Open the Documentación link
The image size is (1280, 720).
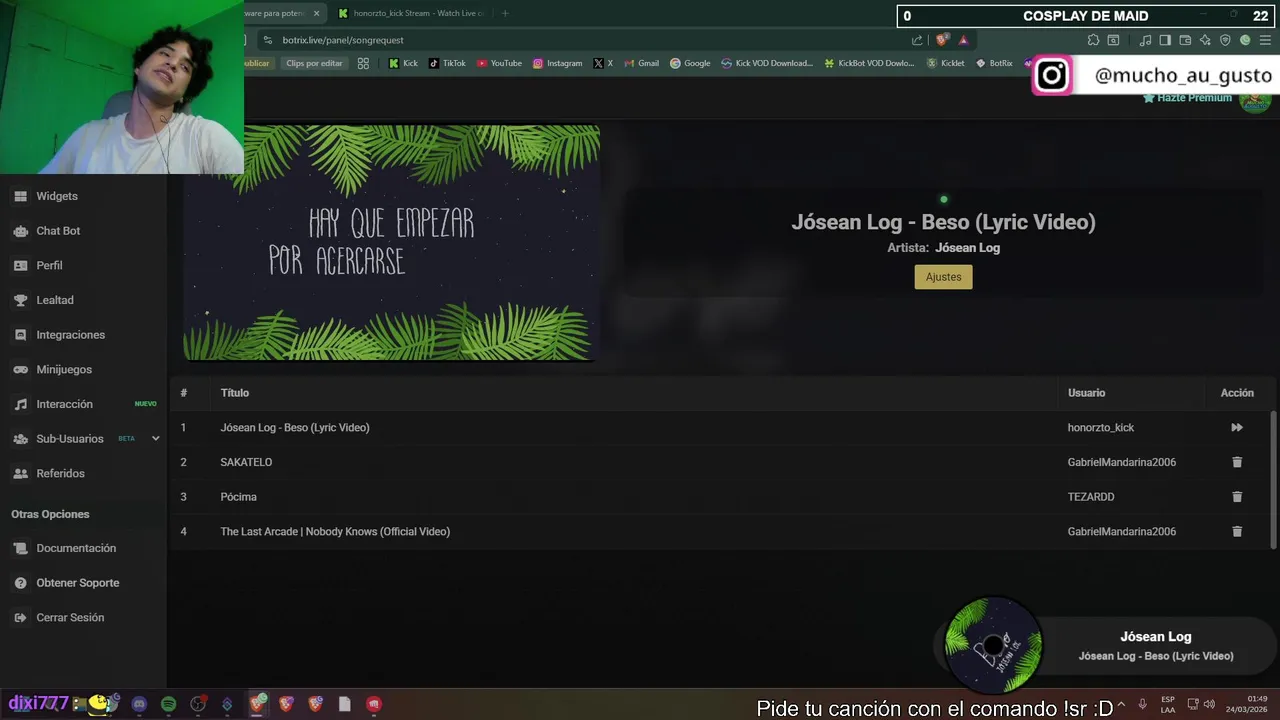[76, 548]
